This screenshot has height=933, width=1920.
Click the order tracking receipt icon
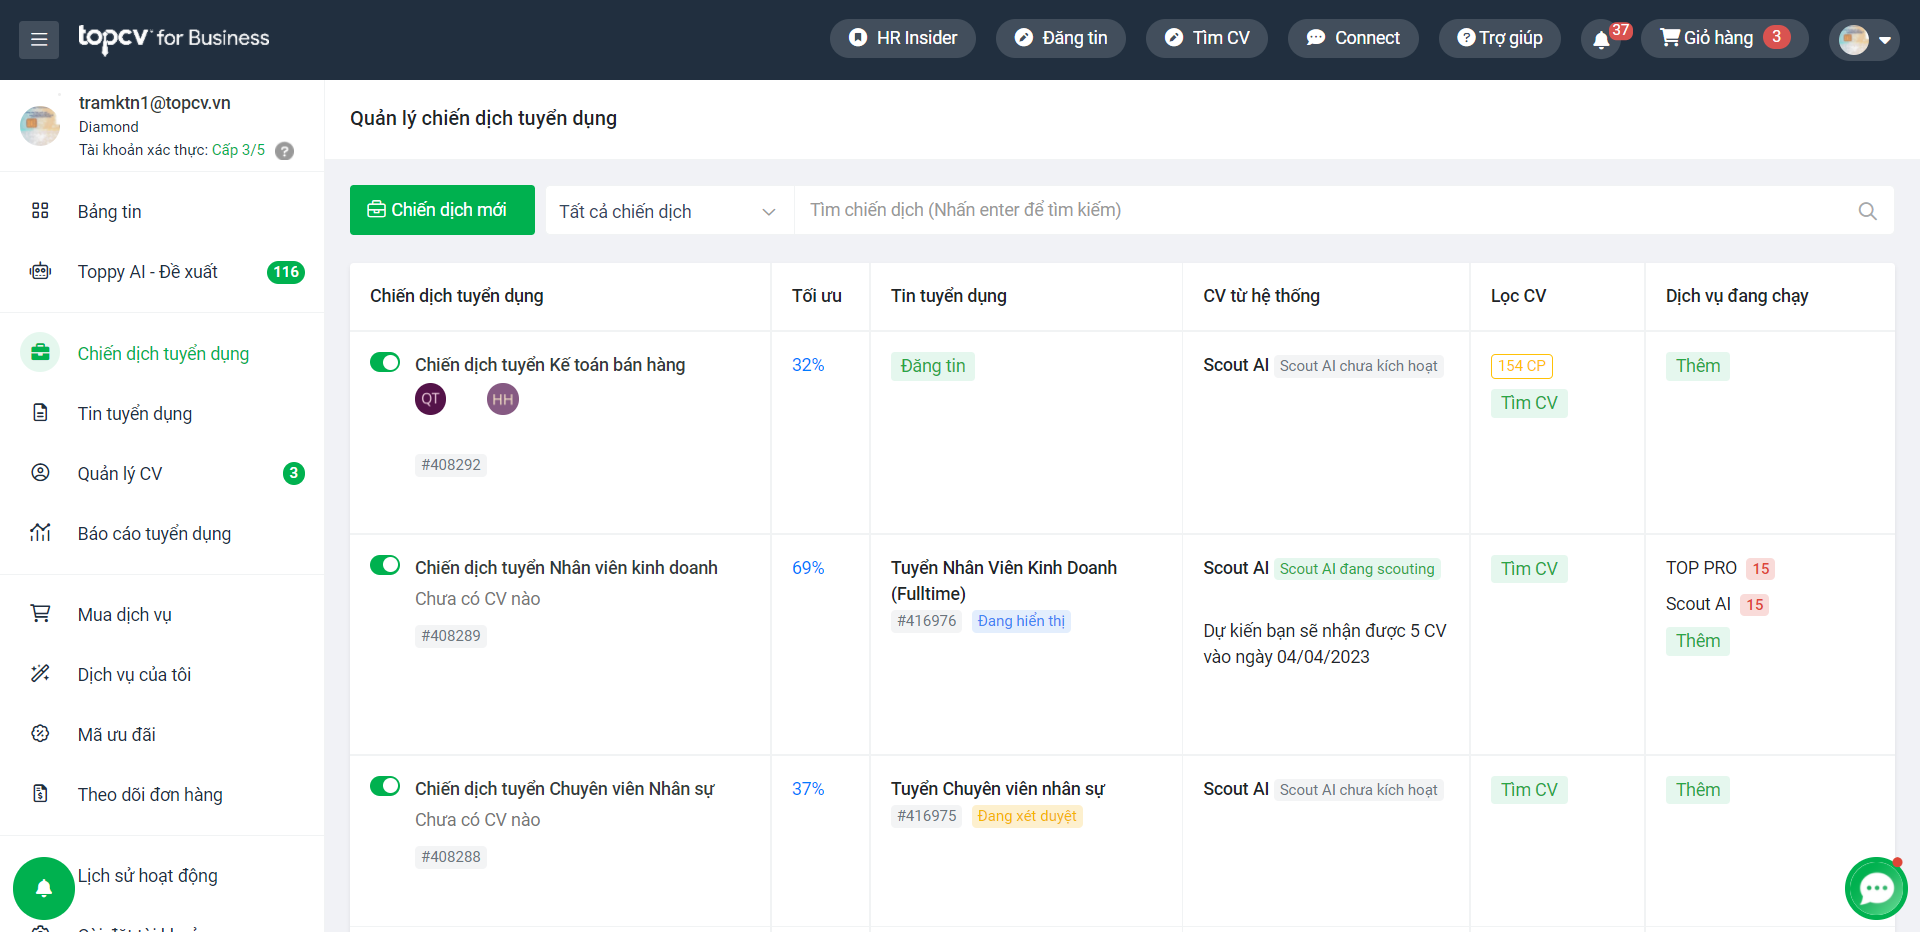coord(40,793)
